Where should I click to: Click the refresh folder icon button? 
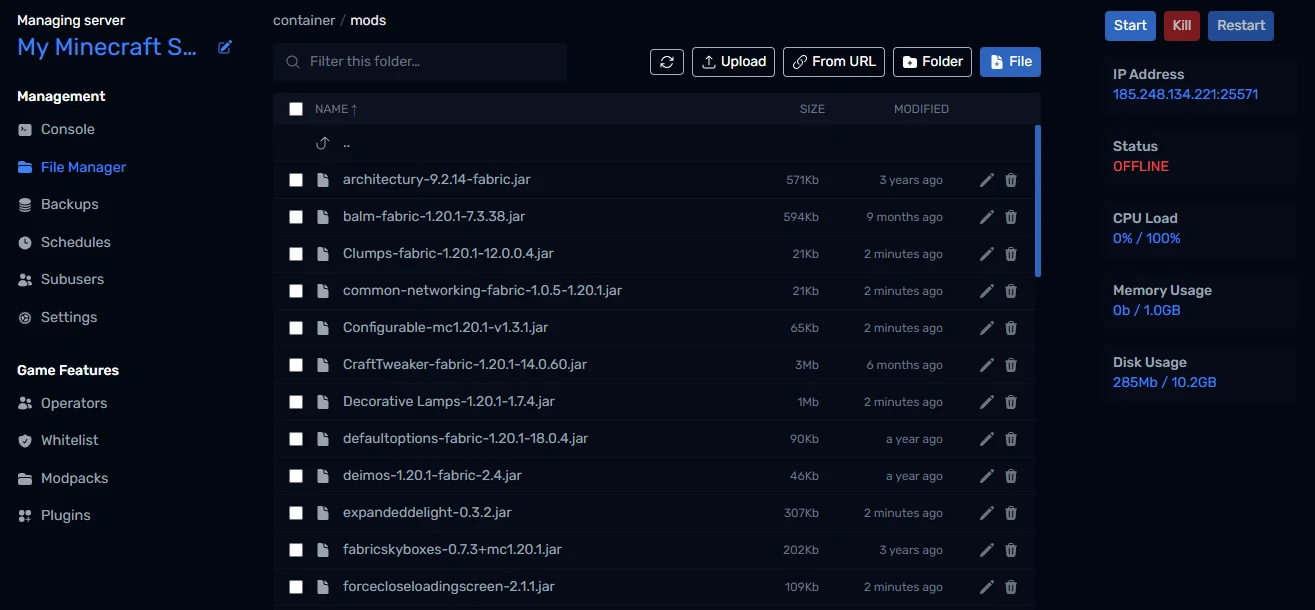(667, 62)
